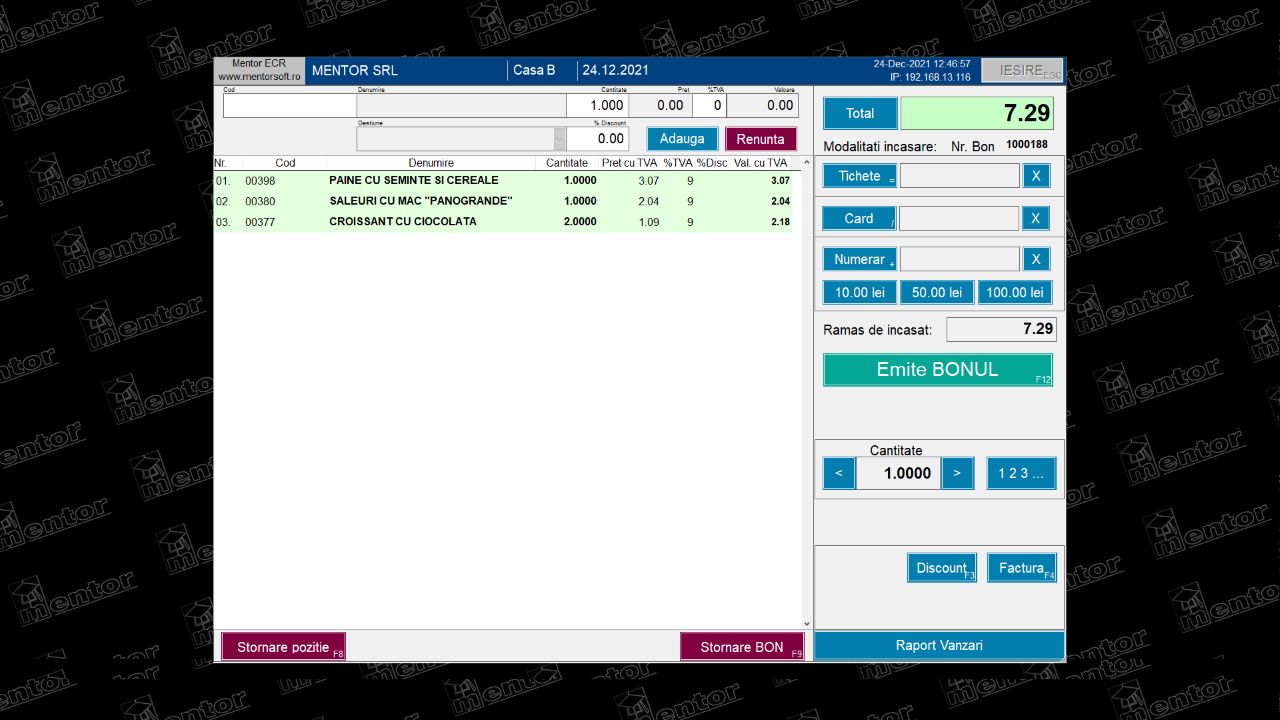Screen dimensions: 1280x720
Task: Open the Gestiune dropdown list
Action: (x=559, y=139)
